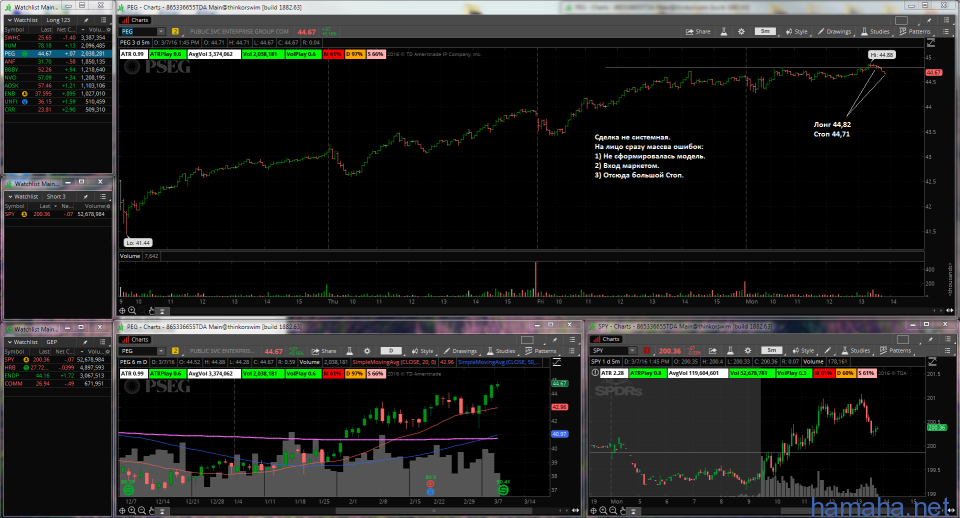
Task: Open list menu icon in Long 123 watchlist
Action: tap(103, 20)
